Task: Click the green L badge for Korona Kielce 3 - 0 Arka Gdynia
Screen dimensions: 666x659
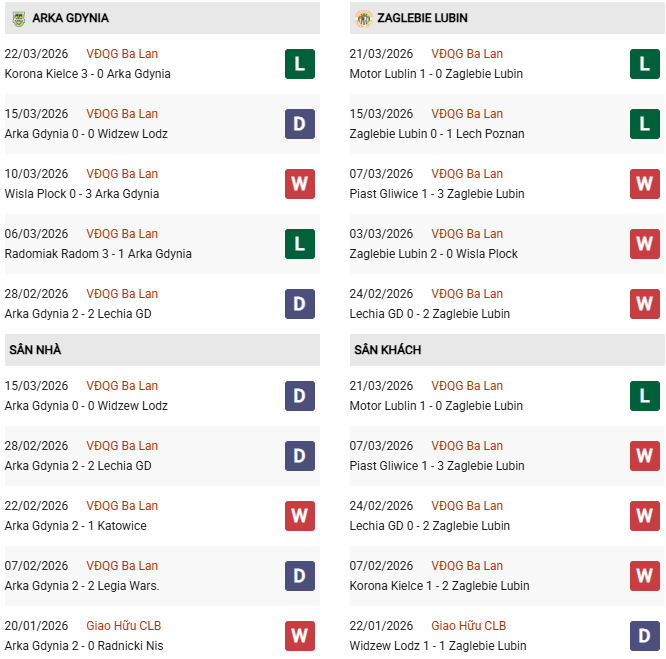Action: (x=299, y=64)
